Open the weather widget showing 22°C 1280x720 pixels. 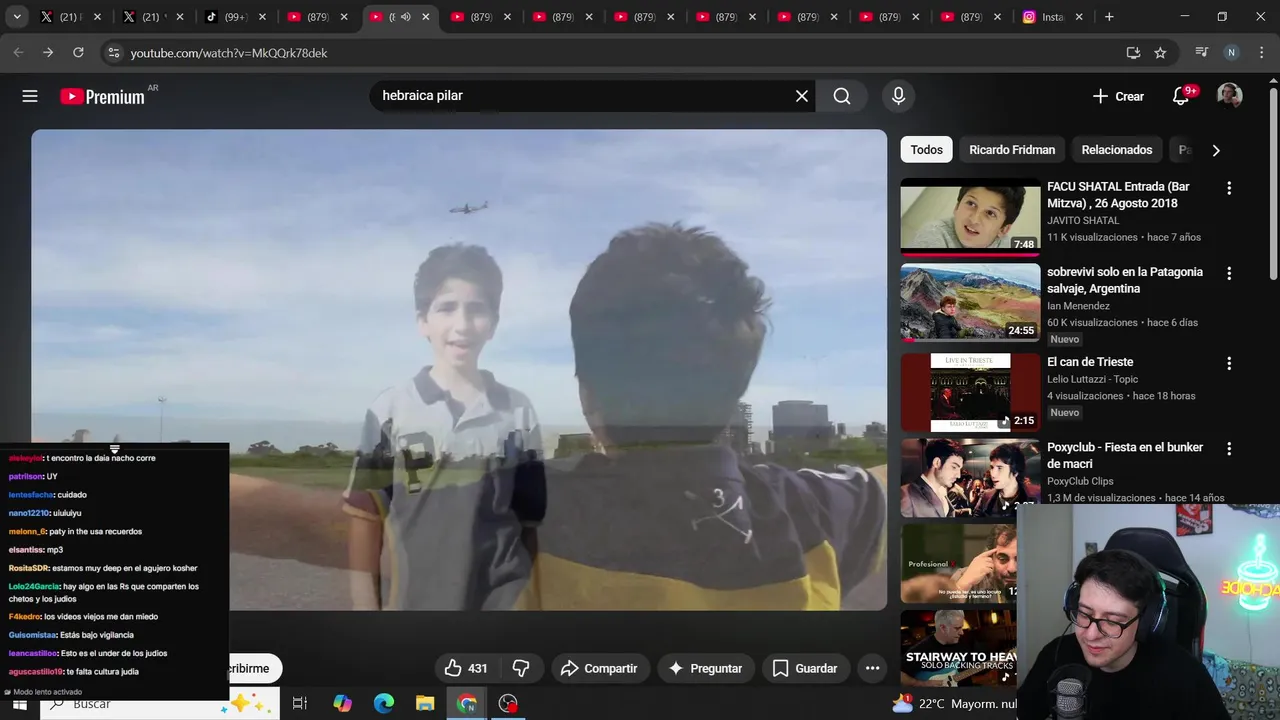pos(954,704)
